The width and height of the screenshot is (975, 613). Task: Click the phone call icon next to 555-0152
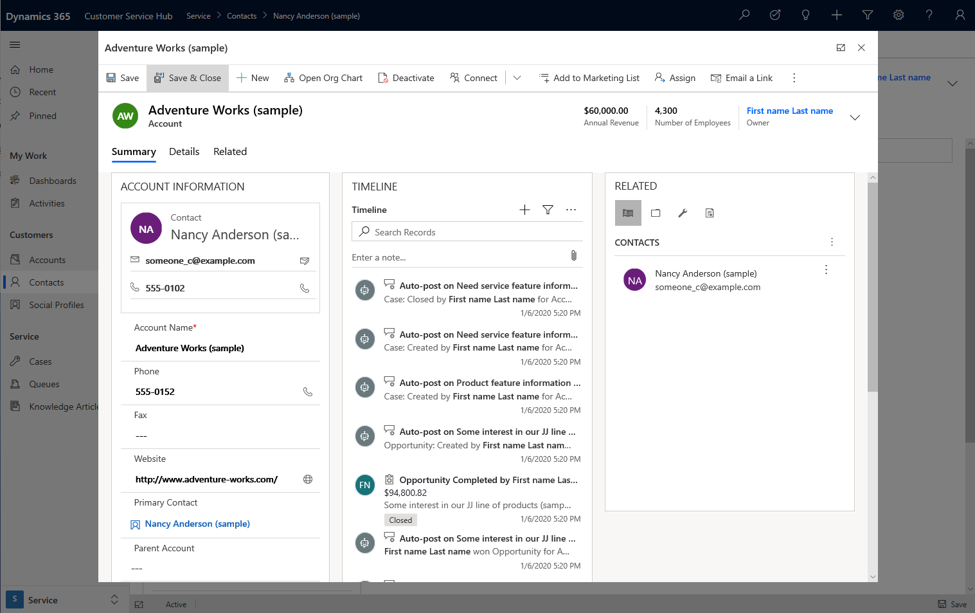tap(307, 392)
